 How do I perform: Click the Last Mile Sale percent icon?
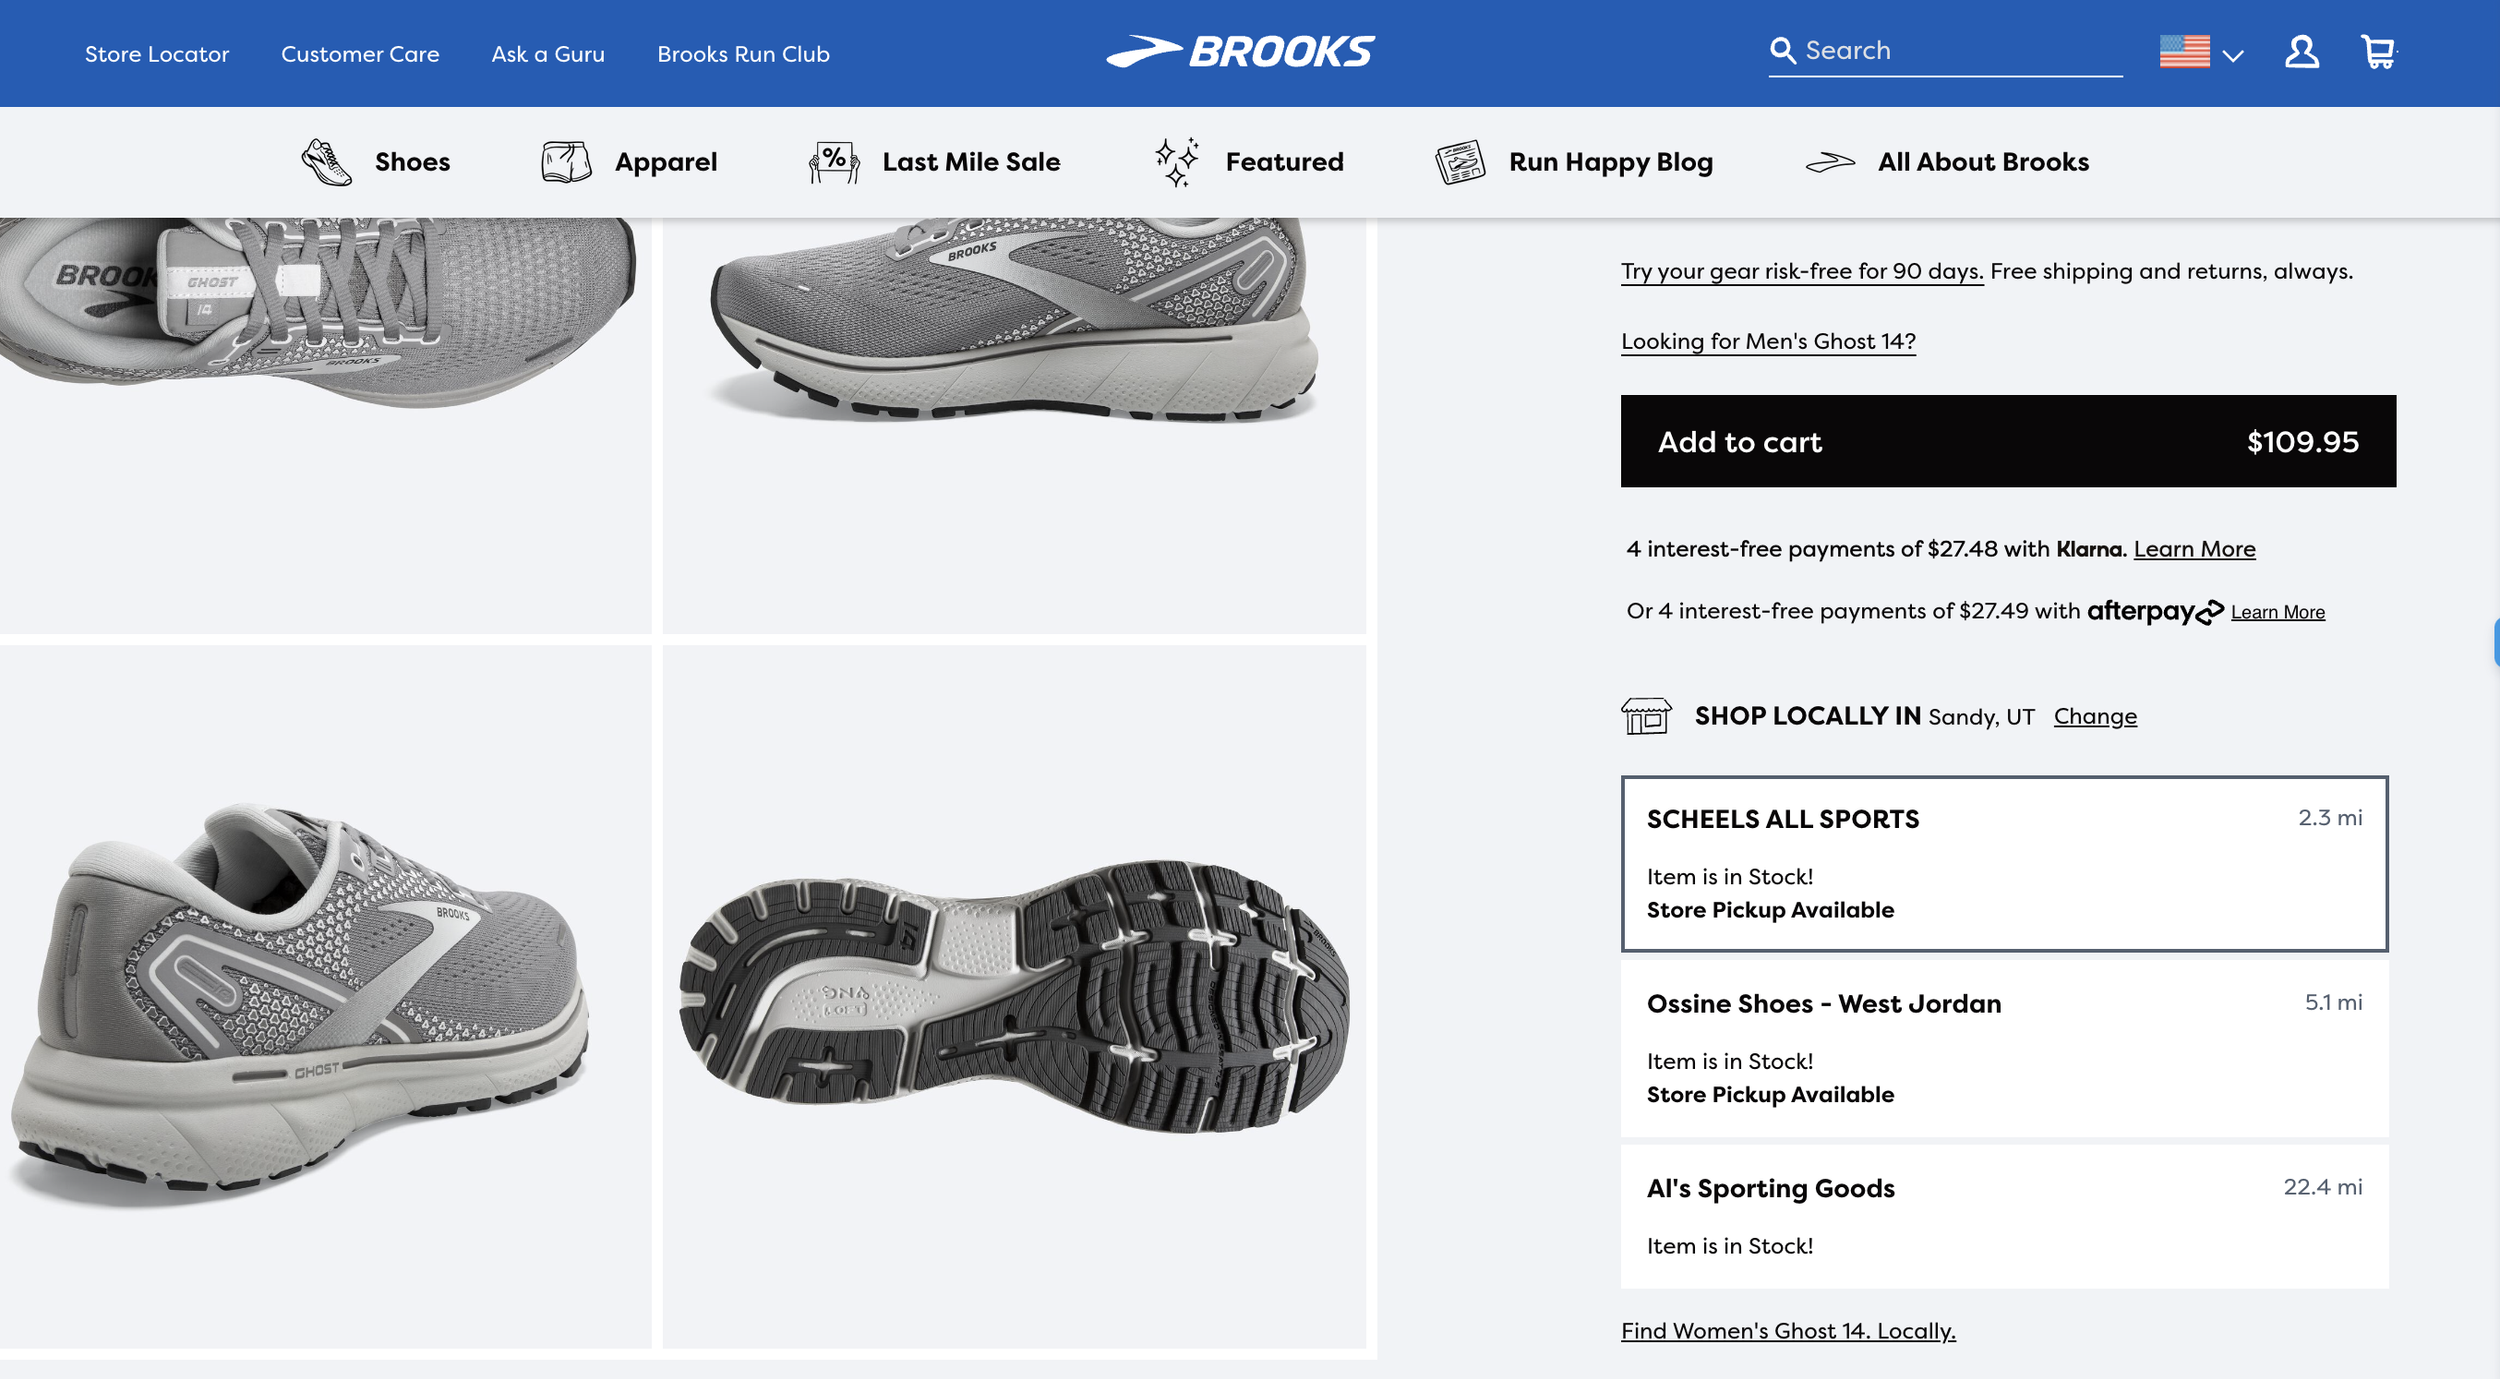point(833,162)
